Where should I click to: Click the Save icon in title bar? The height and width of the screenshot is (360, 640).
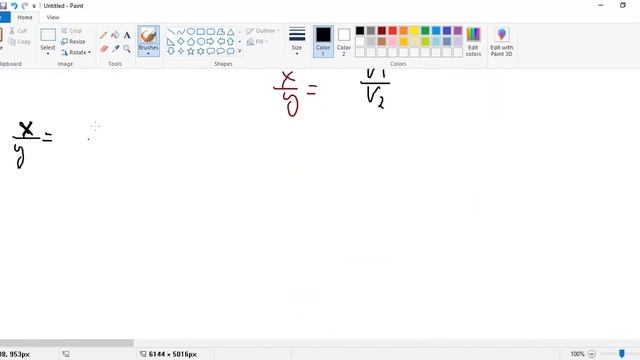pos(3,6)
